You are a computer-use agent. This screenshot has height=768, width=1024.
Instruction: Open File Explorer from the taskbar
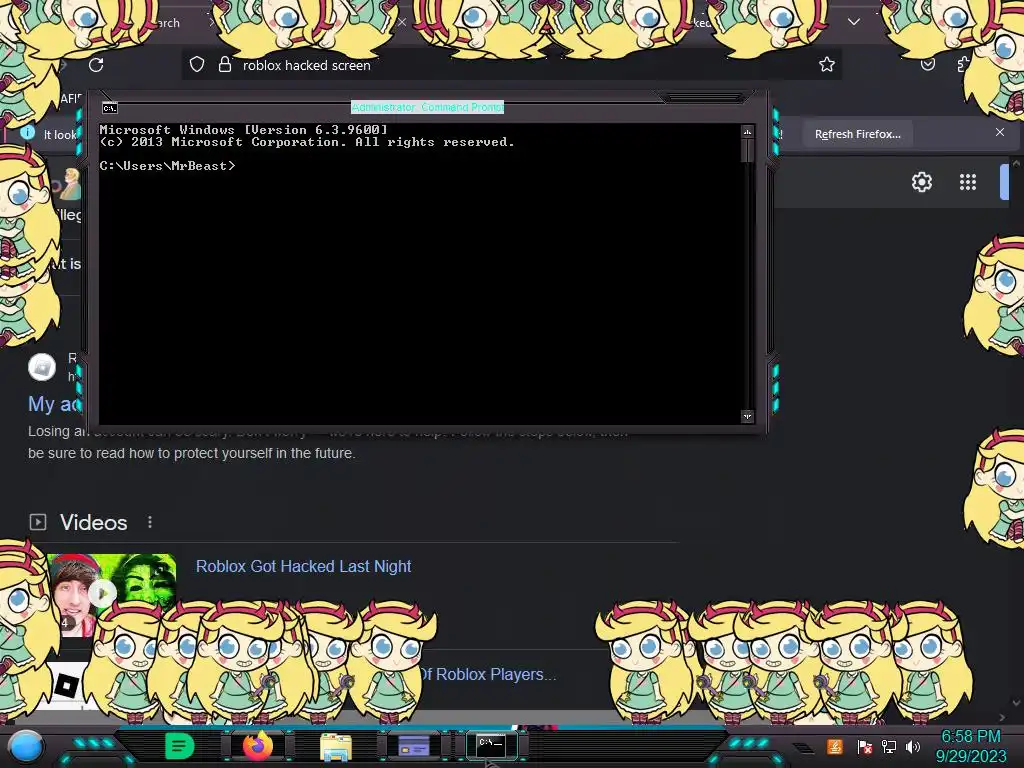[336, 746]
